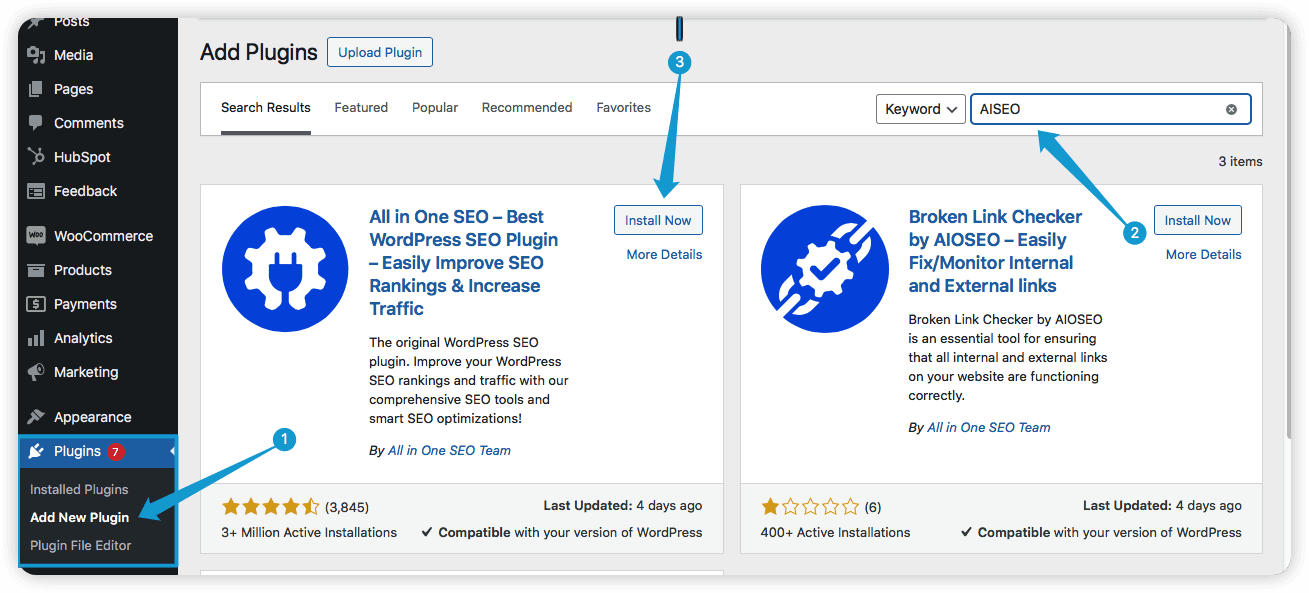Click the 3 items count text
1309x593 pixels.
click(x=1240, y=161)
